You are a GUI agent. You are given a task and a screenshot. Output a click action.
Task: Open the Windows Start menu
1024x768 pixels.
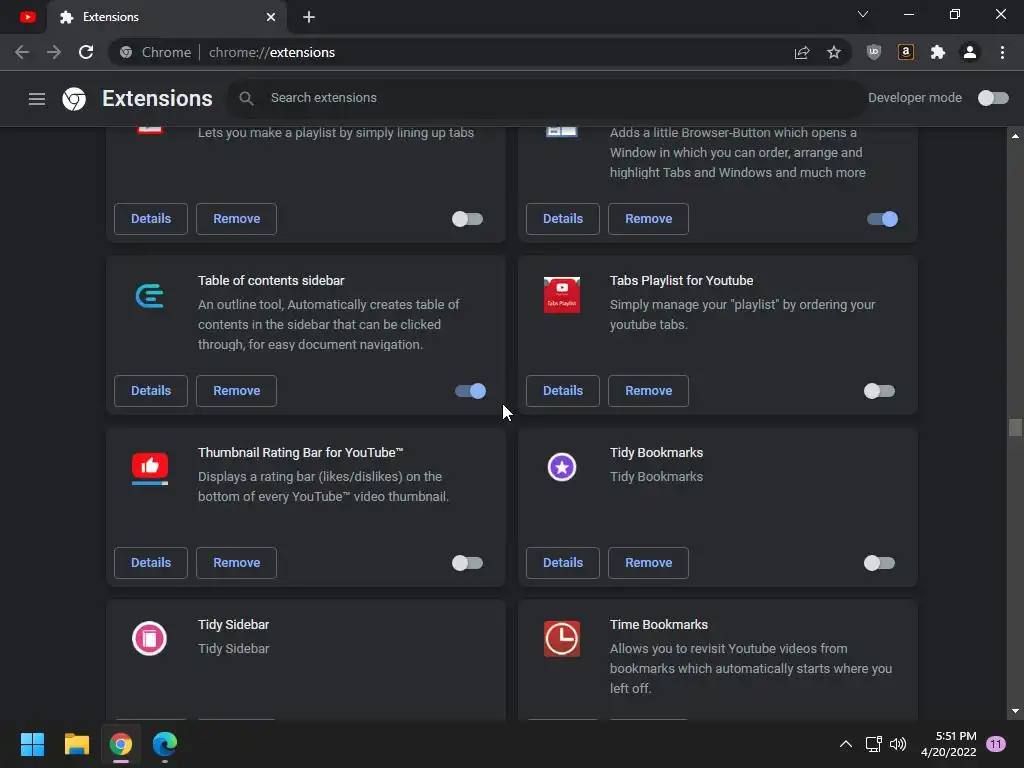(32, 744)
